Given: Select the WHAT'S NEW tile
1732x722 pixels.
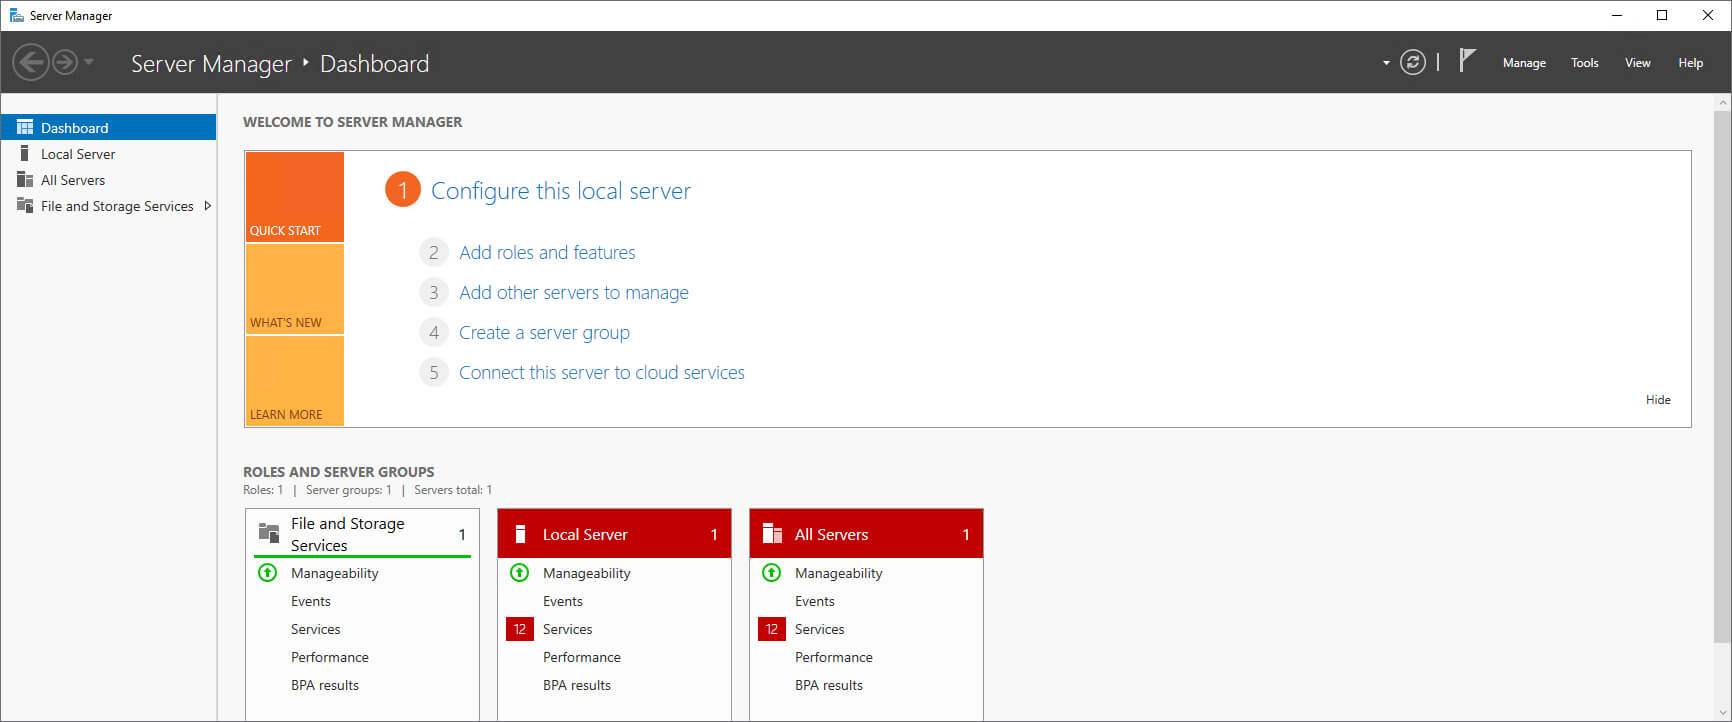Looking at the screenshot, I should click(294, 288).
